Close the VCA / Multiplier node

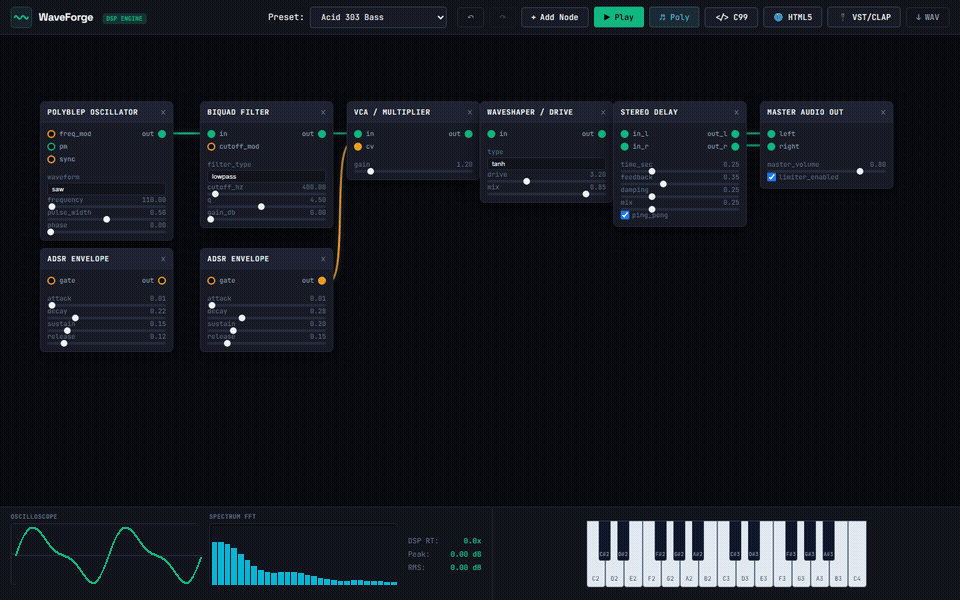(470, 113)
